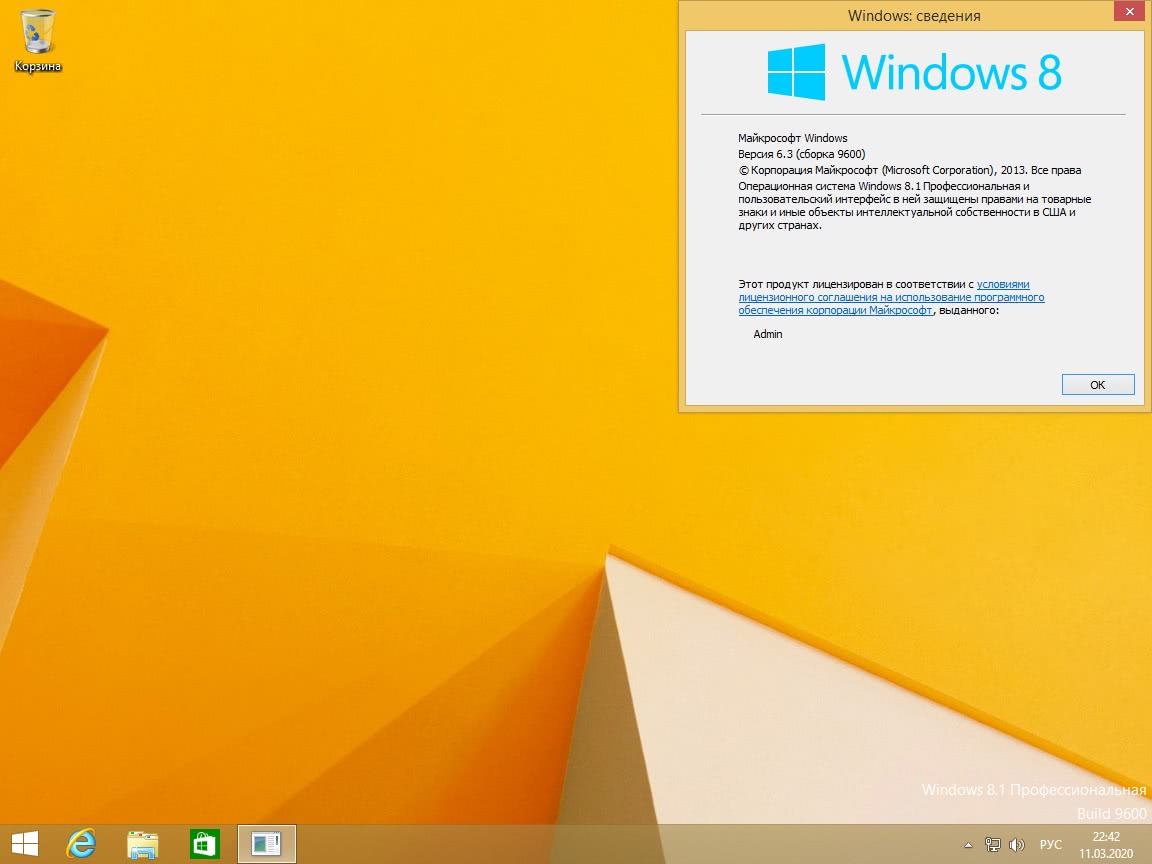Viewport: 1152px width, 864px height.
Task: Click the 'Admin' licensee name text
Action: tap(768, 334)
